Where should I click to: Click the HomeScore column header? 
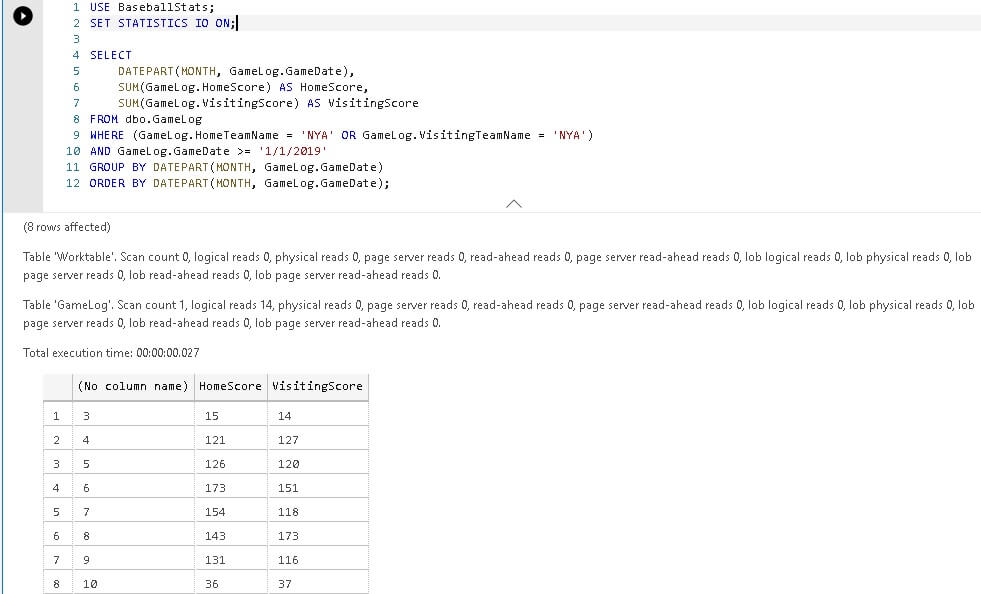pos(230,386)
